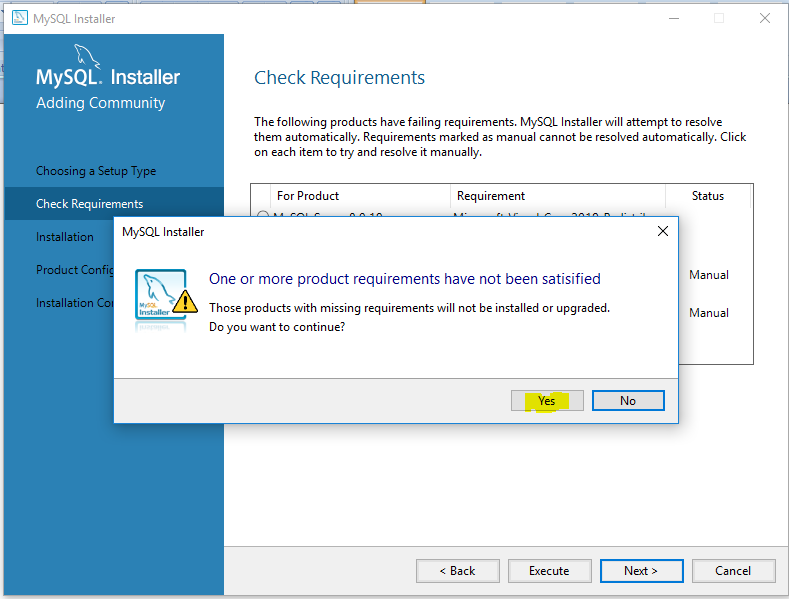
Task: Select Choosing a Setup Type step
Action: click(96, 171)
